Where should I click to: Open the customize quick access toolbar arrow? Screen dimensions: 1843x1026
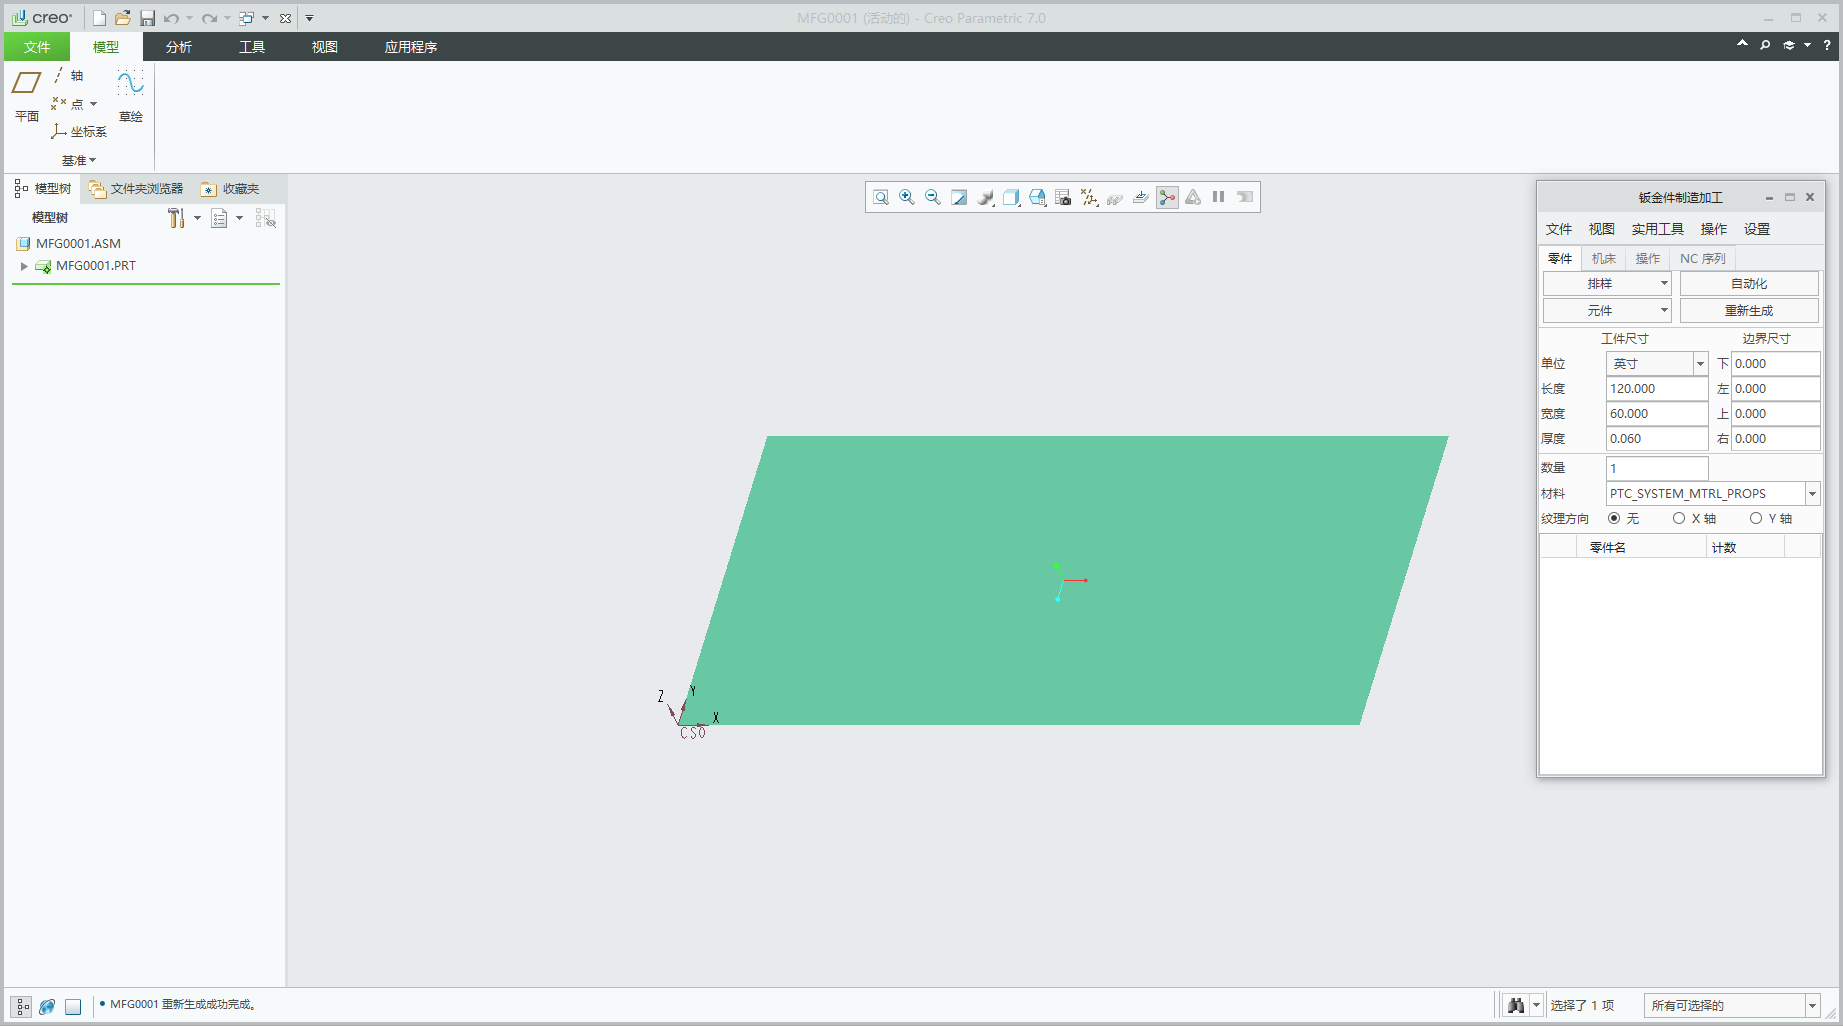point(310,18)
